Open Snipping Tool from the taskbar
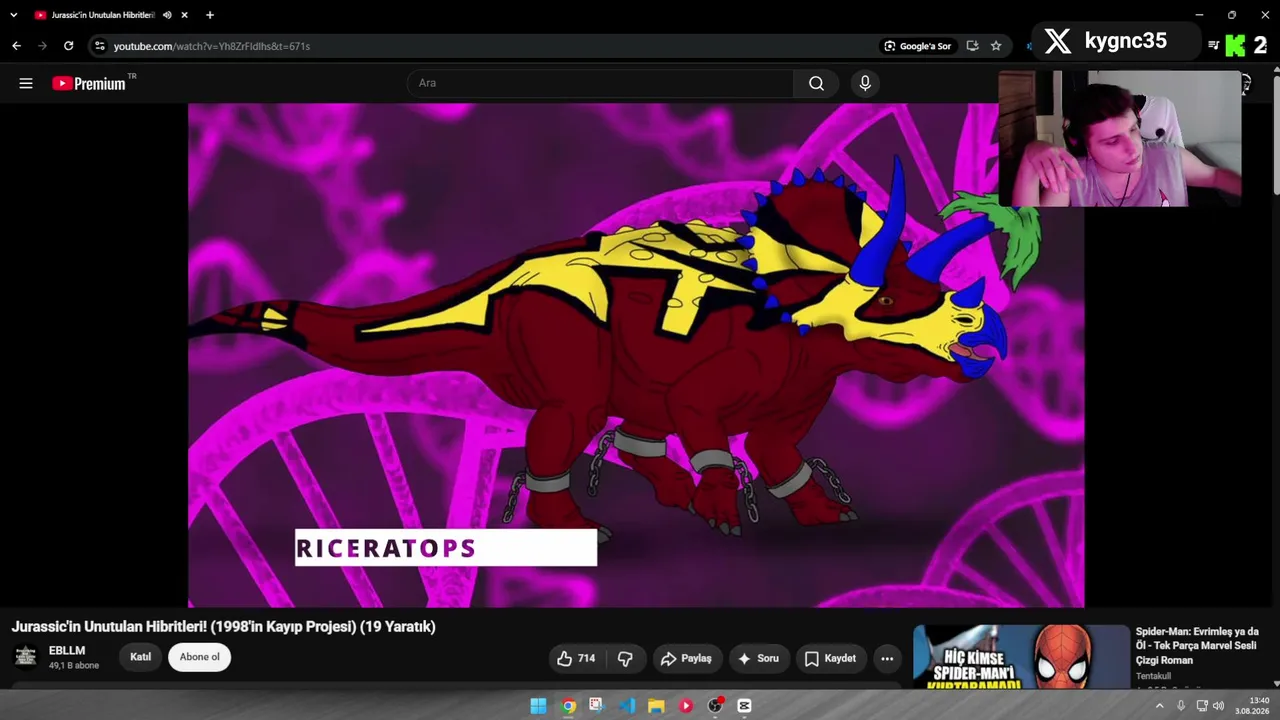 coord(597,706)
